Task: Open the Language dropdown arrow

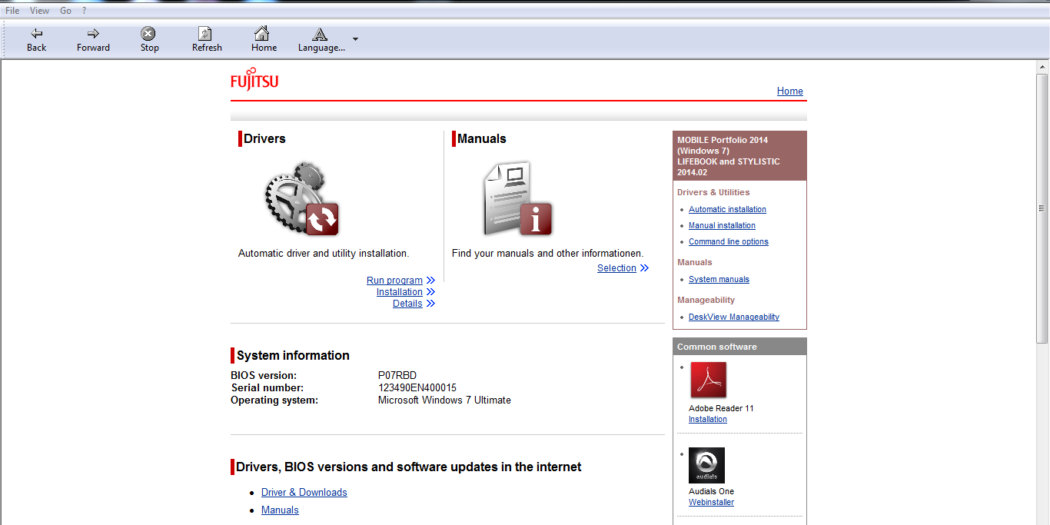Action: point(356,39)
